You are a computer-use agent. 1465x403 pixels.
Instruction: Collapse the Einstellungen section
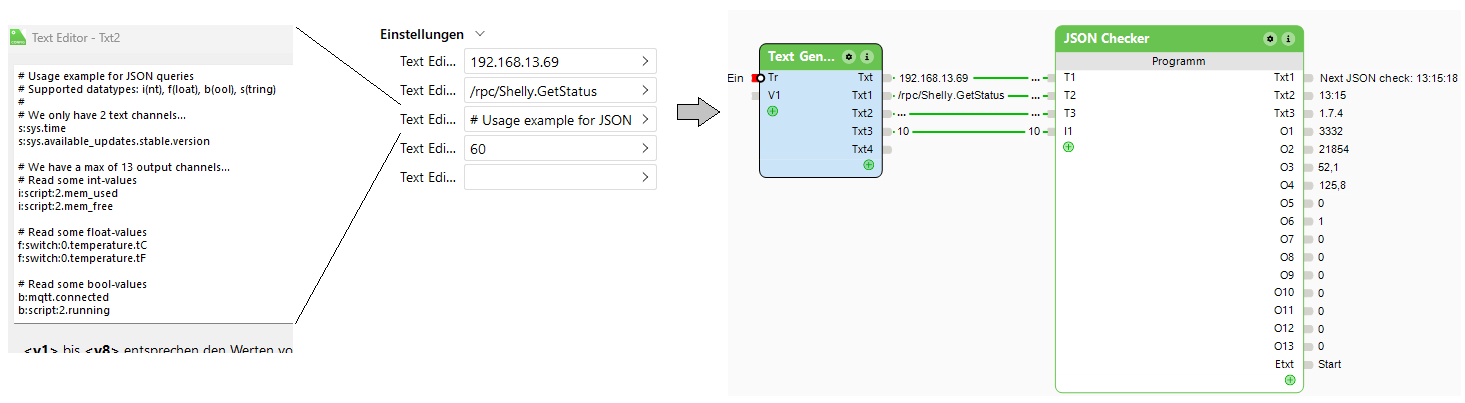(481, 34)
